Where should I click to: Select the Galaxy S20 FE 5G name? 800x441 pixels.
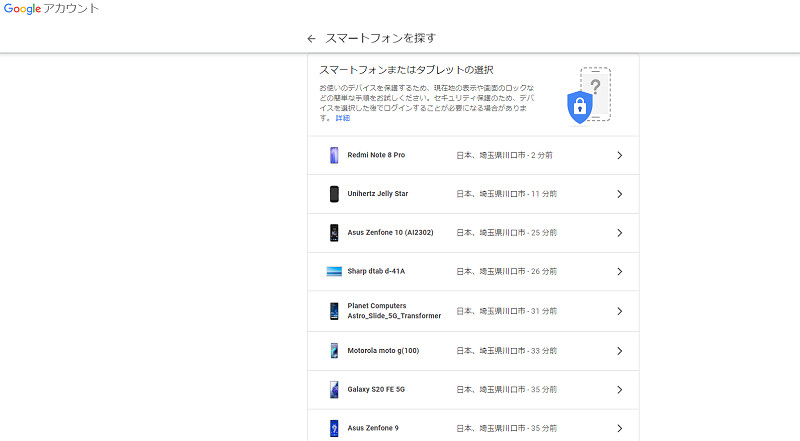pyautogui.click(x=376, y=389)
